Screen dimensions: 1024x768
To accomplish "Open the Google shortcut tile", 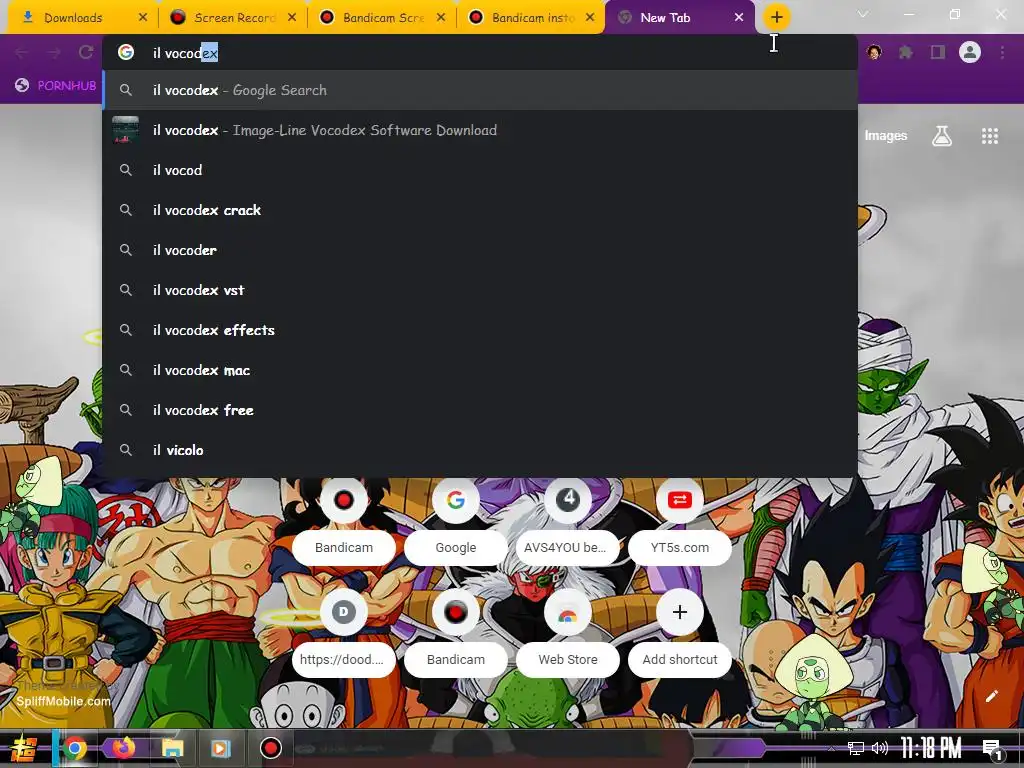I will 456,519.
